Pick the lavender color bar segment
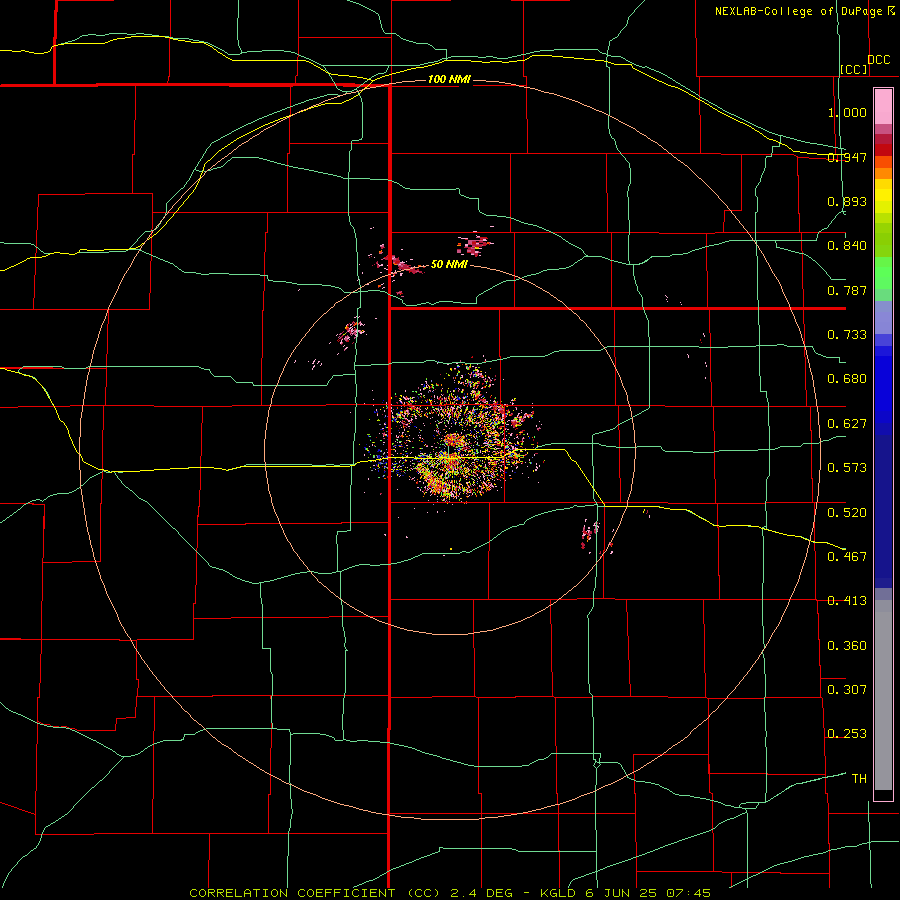The height and width of the screenshot is (900, 900). click(883, 317)
